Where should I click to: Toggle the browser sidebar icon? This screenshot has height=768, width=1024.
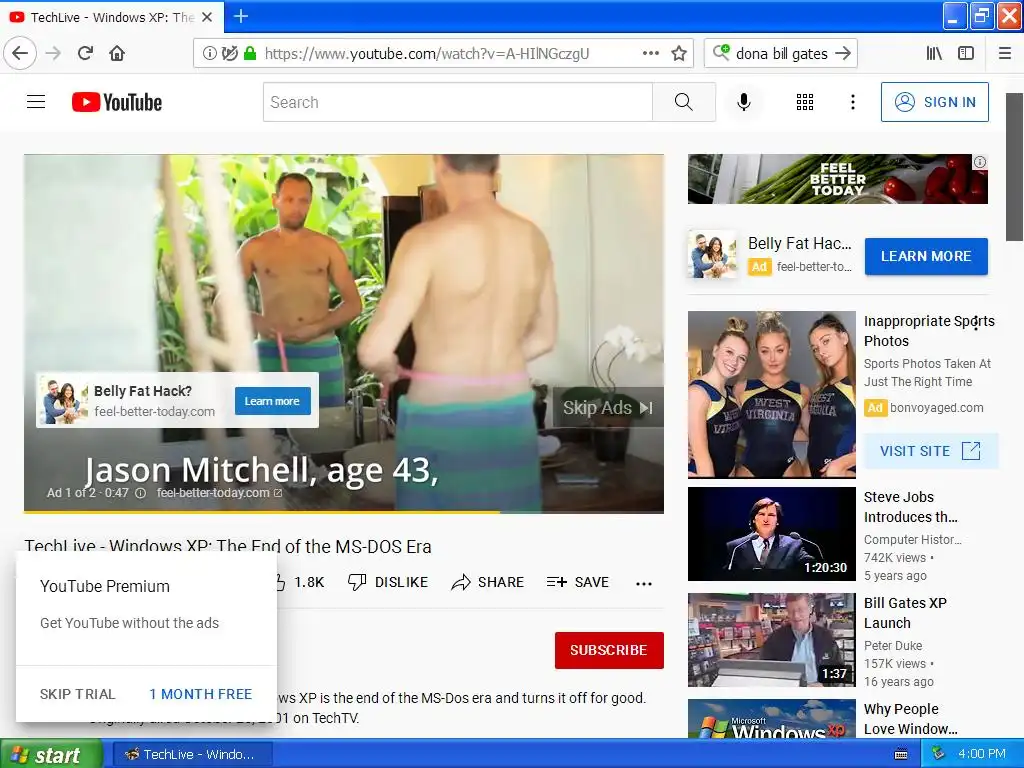966,54
